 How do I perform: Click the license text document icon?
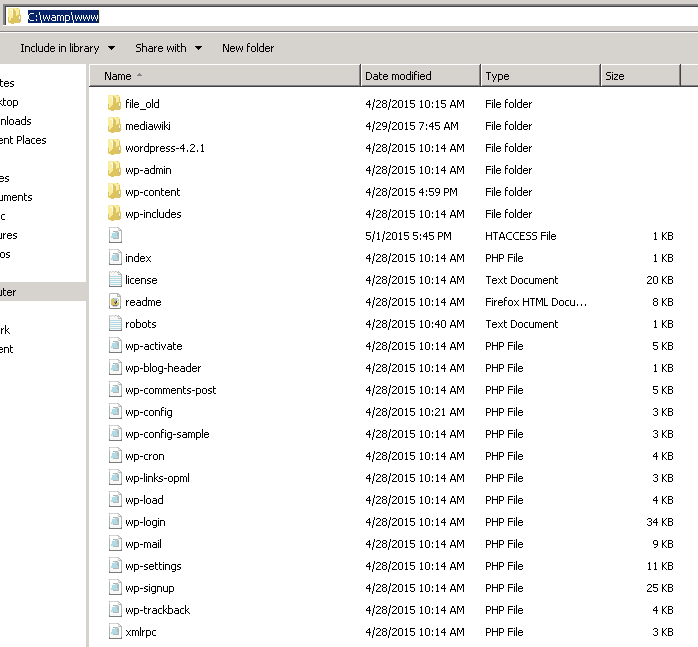pos(115,279)
